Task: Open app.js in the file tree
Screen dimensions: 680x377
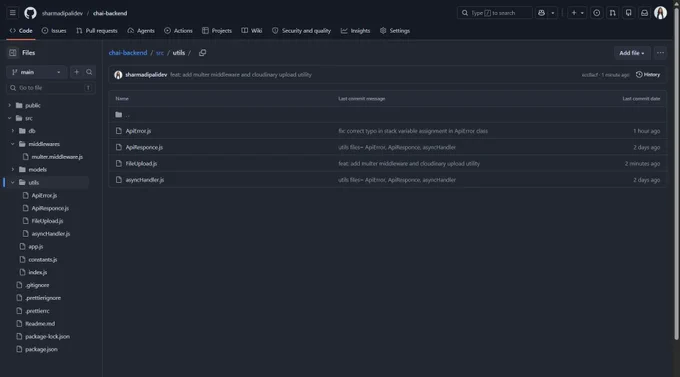Action: (36, 246)
